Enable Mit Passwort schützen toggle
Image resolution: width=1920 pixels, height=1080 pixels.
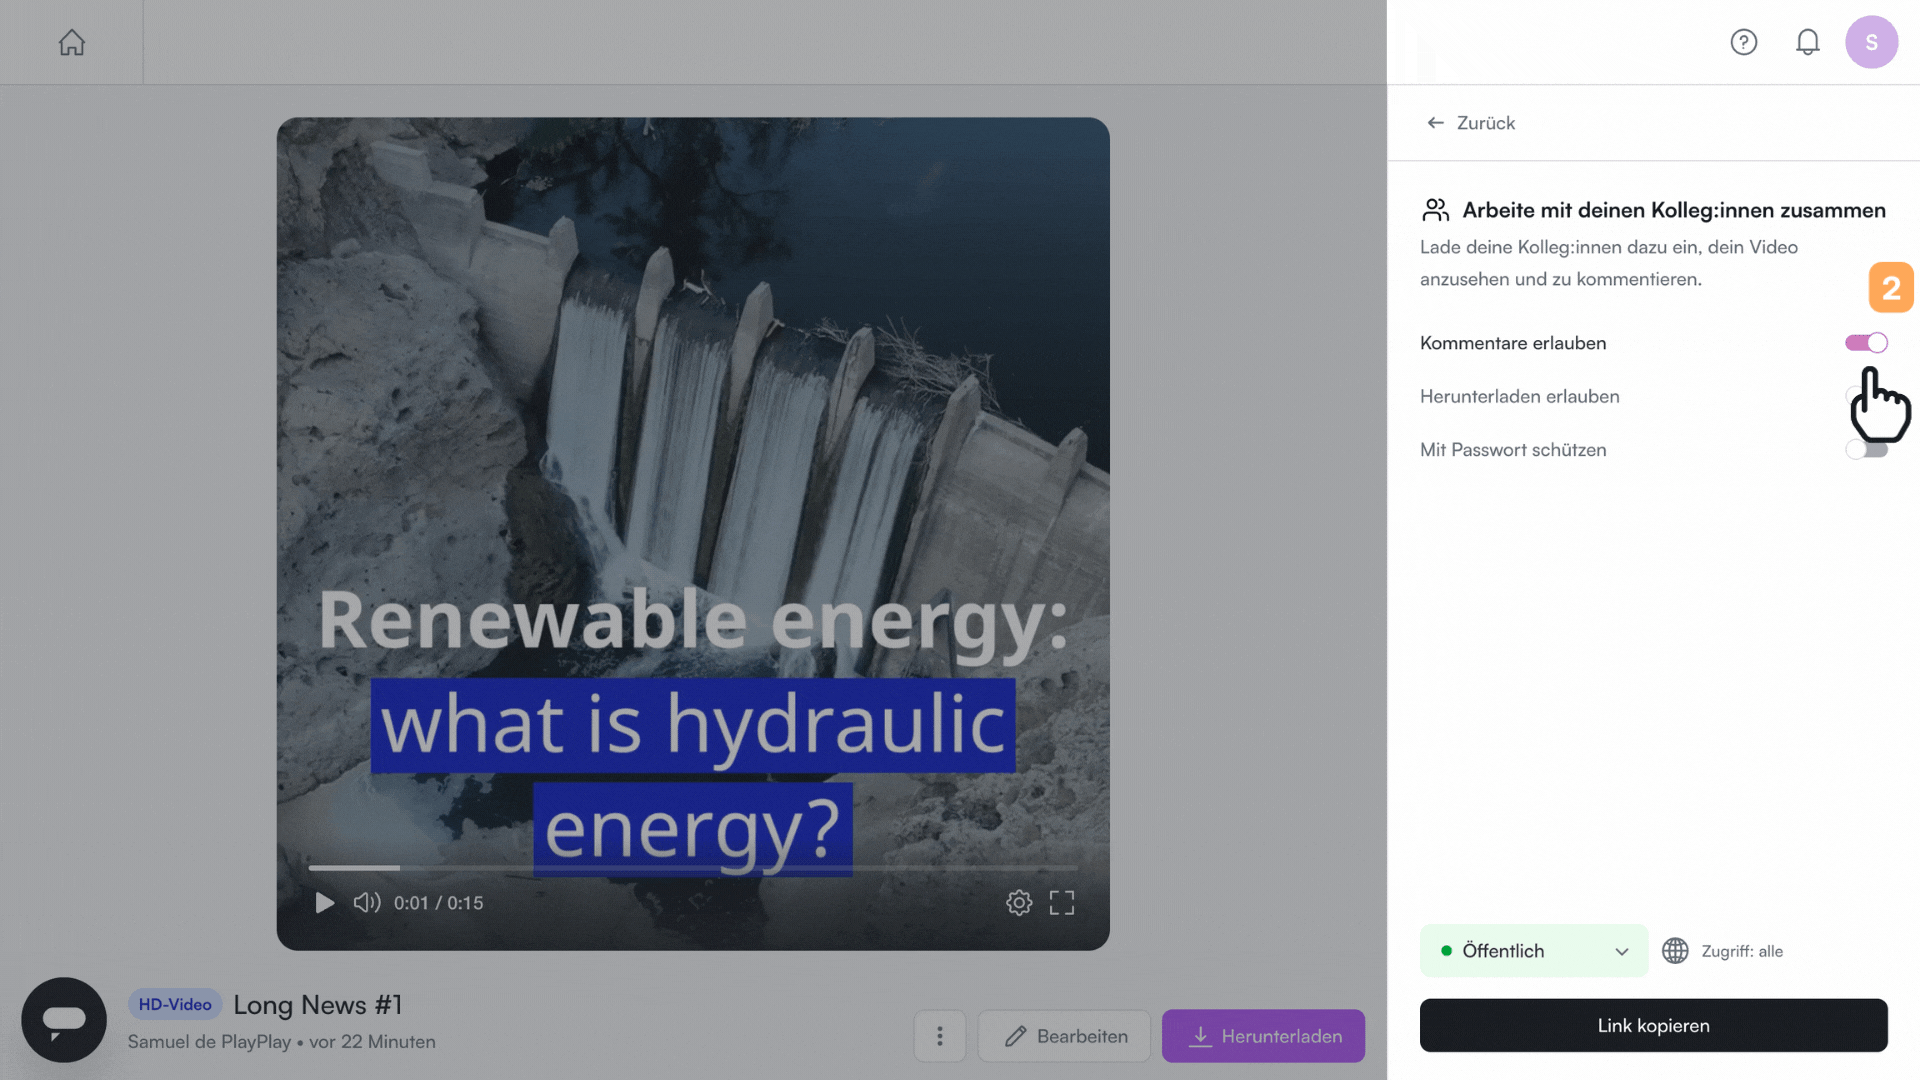tap(1865, 450)
